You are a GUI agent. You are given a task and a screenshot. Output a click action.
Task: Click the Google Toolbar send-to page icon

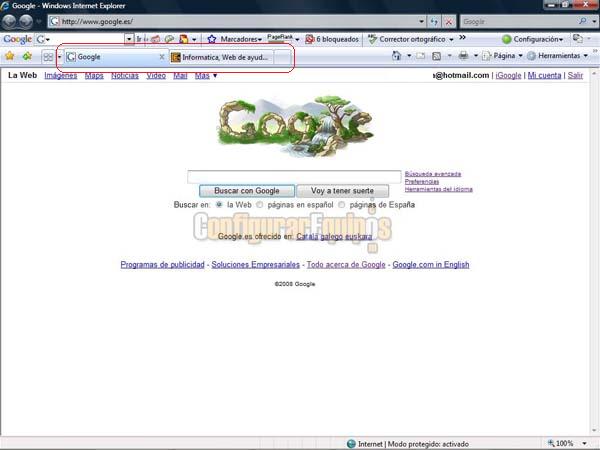[184, 39]
